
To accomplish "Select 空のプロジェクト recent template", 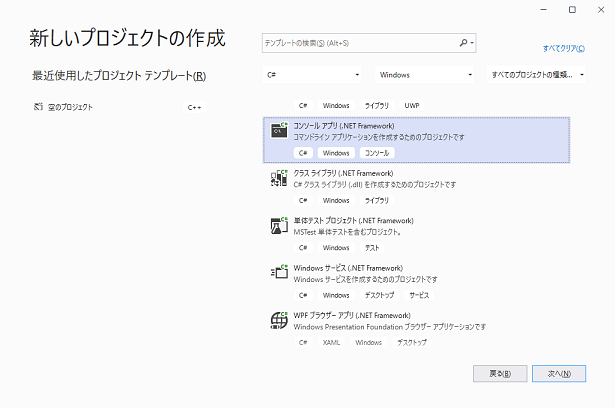I will pyautogui.click(x=70, y=107).
